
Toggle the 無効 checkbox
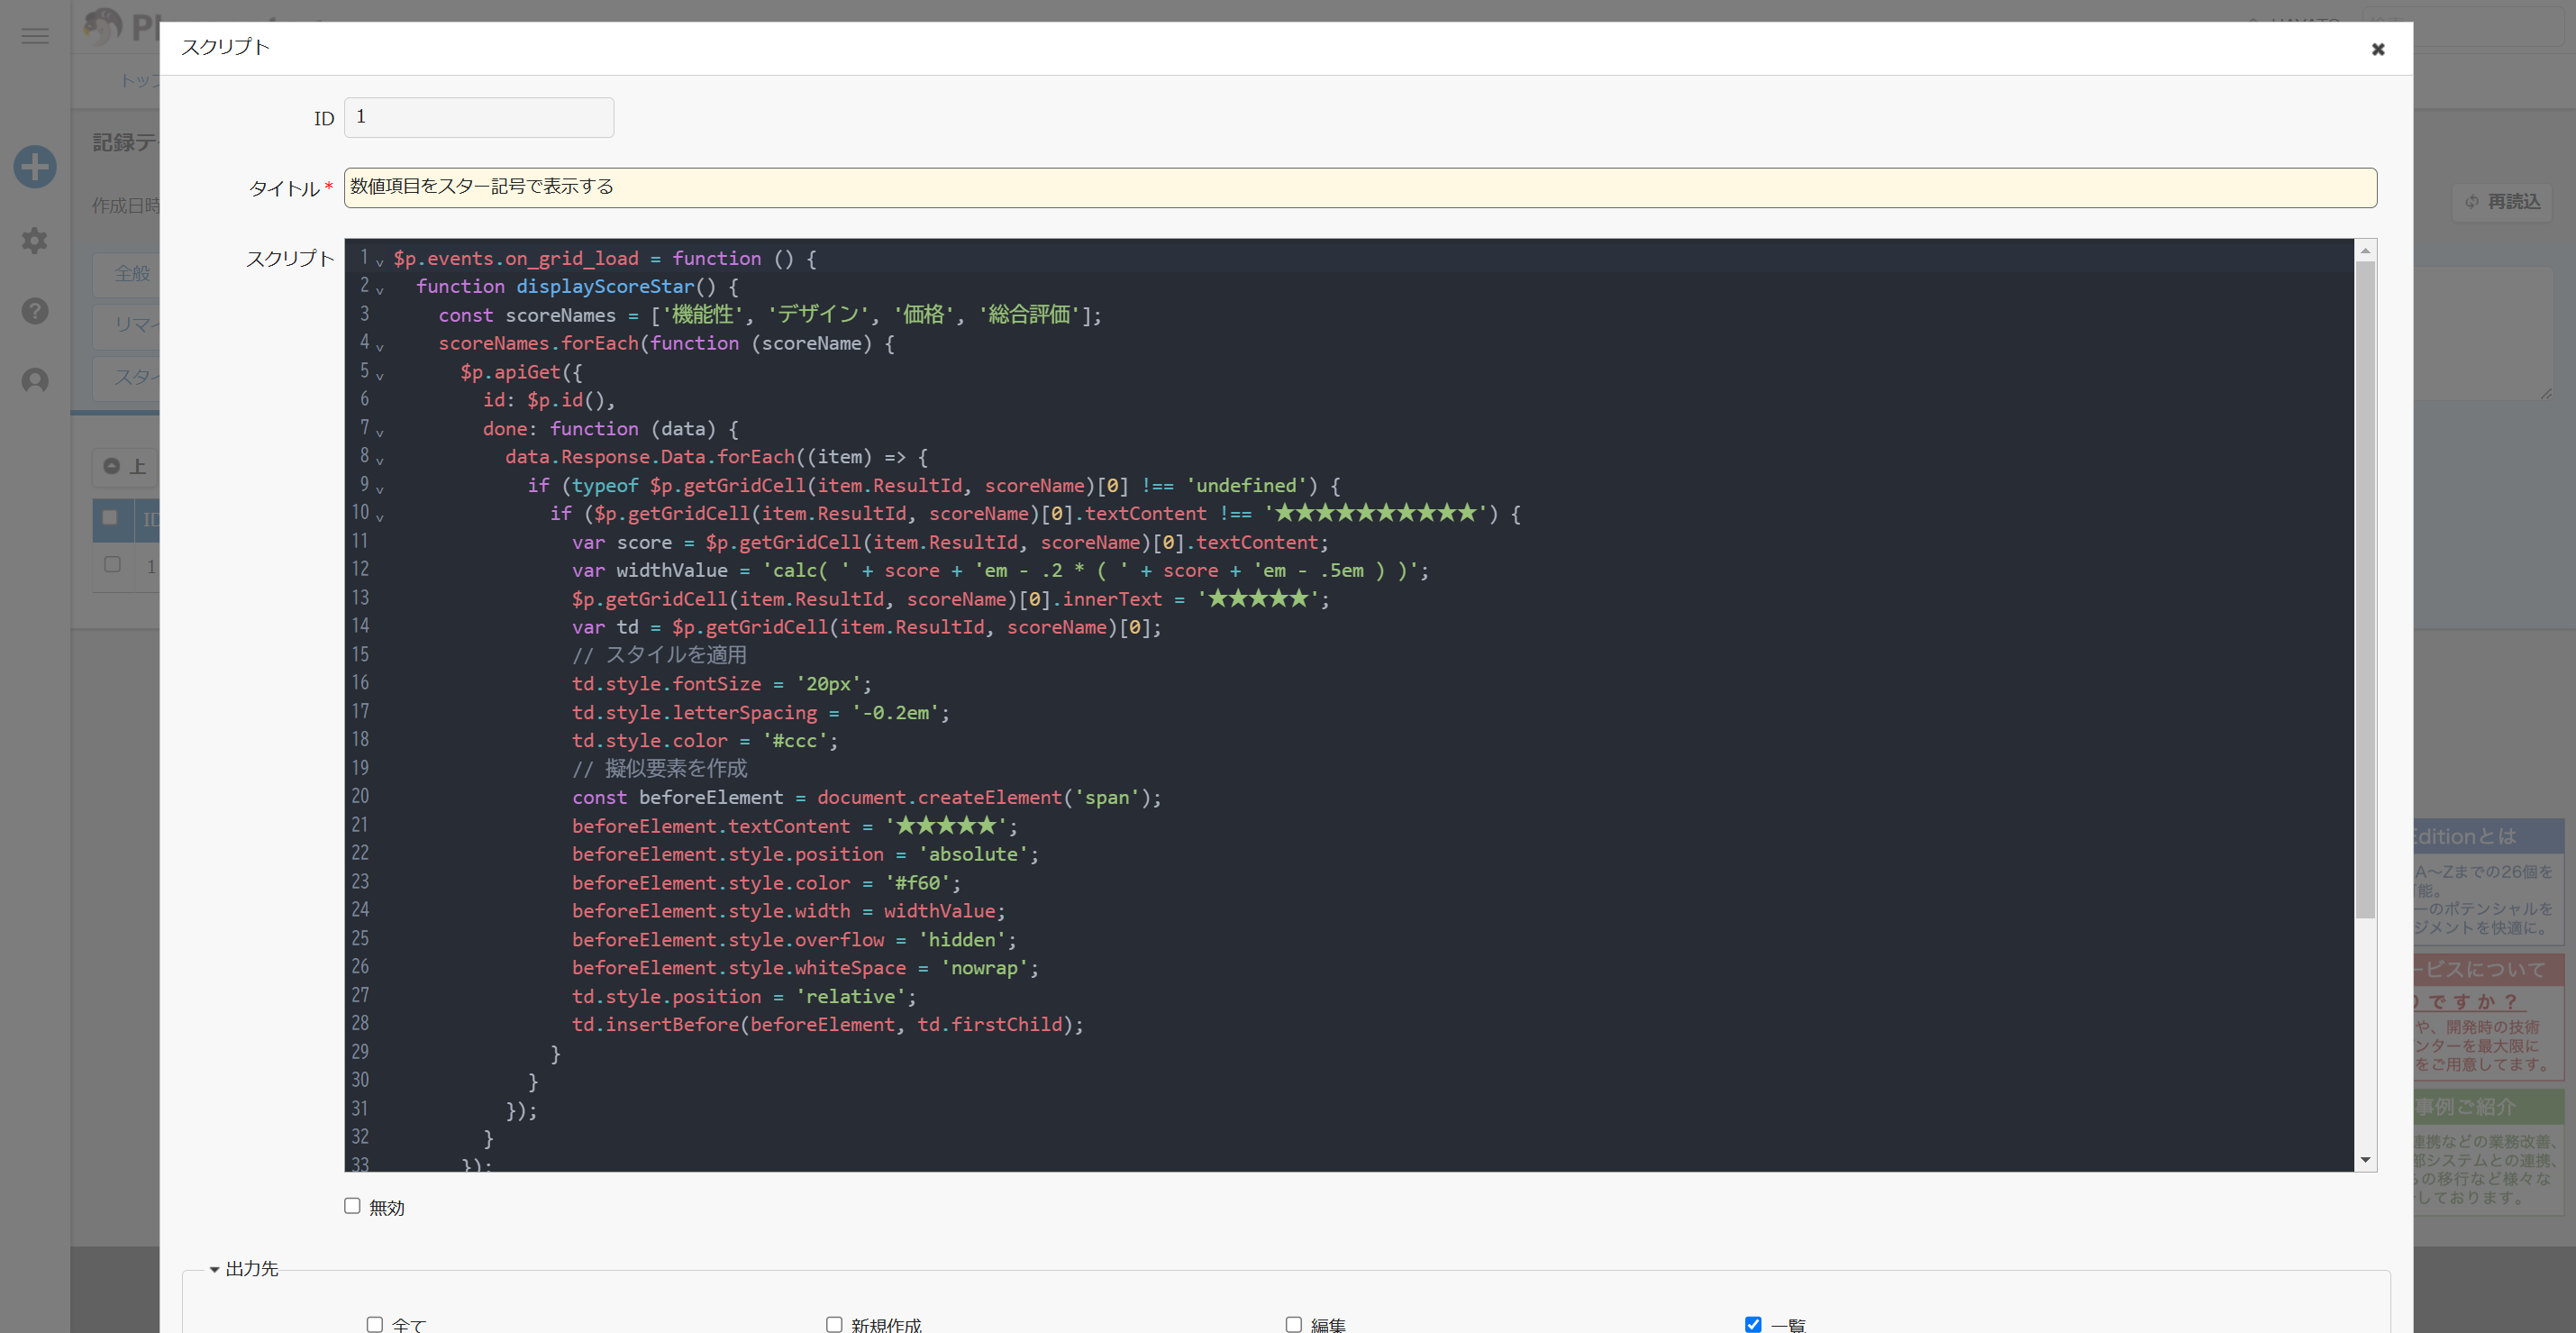pos(352,1206)
